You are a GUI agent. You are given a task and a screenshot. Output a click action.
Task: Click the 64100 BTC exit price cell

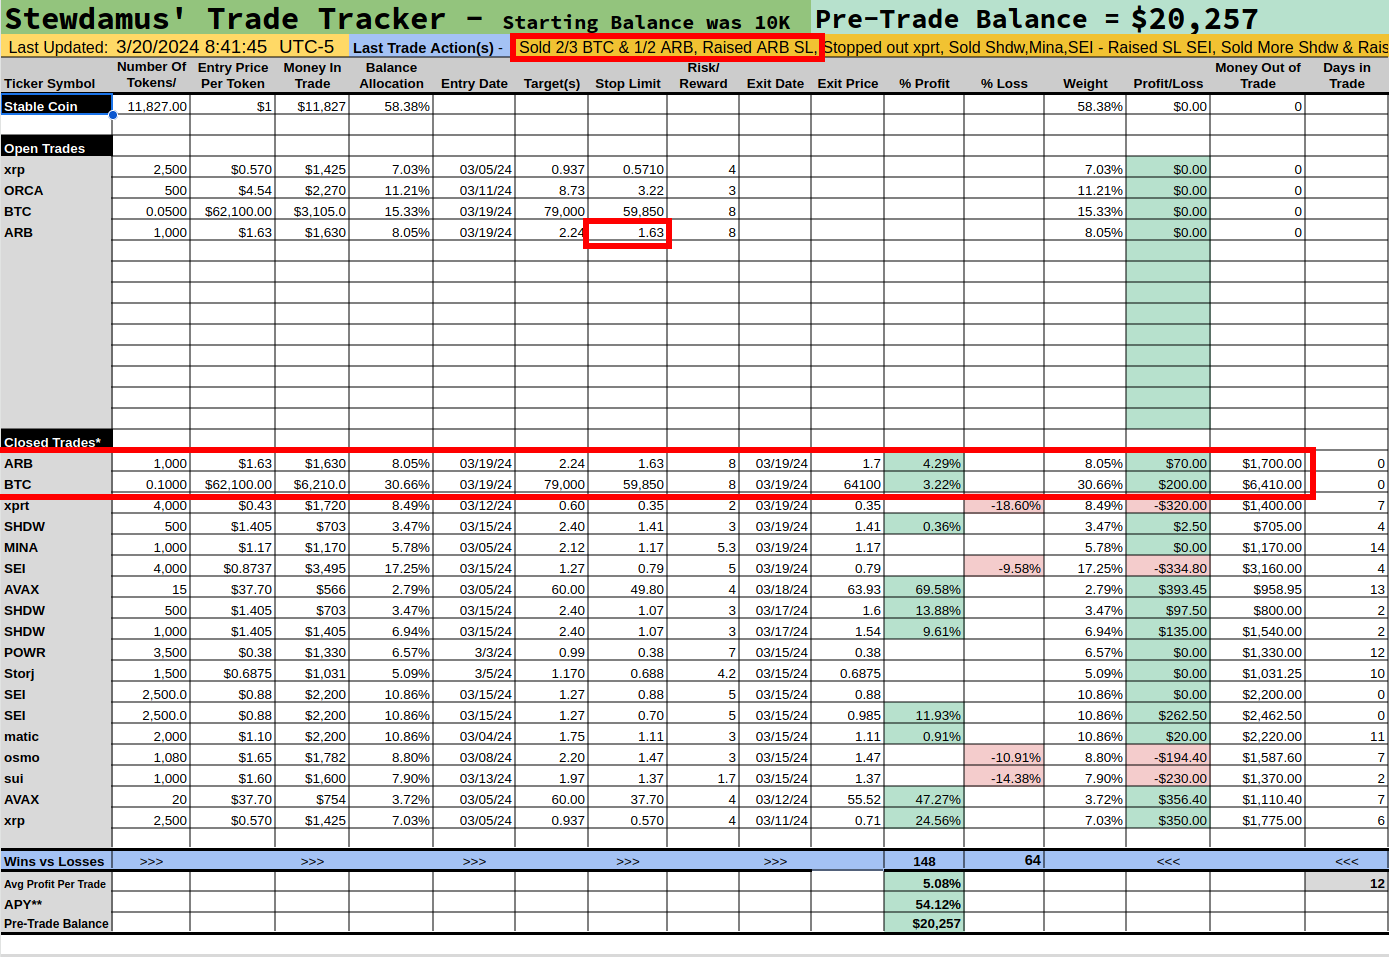click(848, 485)
